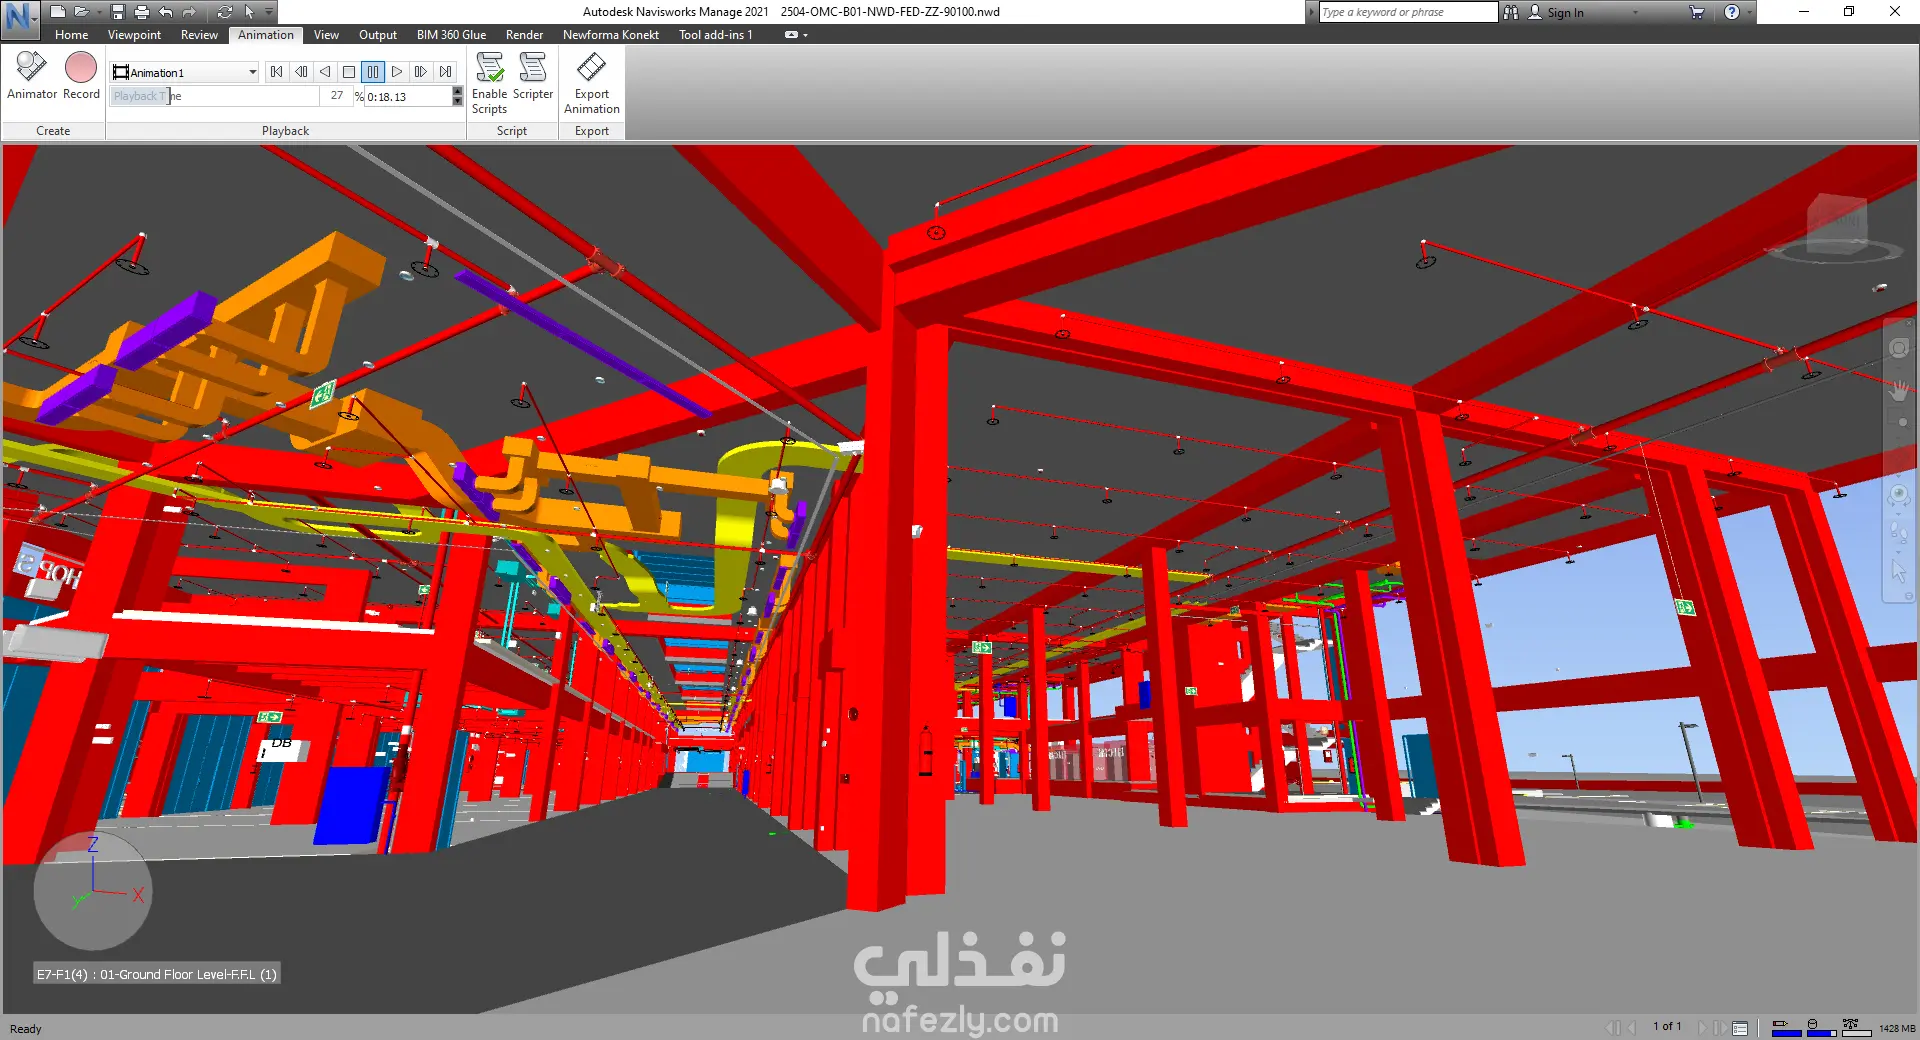The image size is (1920, 1040).
Task: Click the Steering Wheels navigation bar icon
Action: (x=1899, y=347)
